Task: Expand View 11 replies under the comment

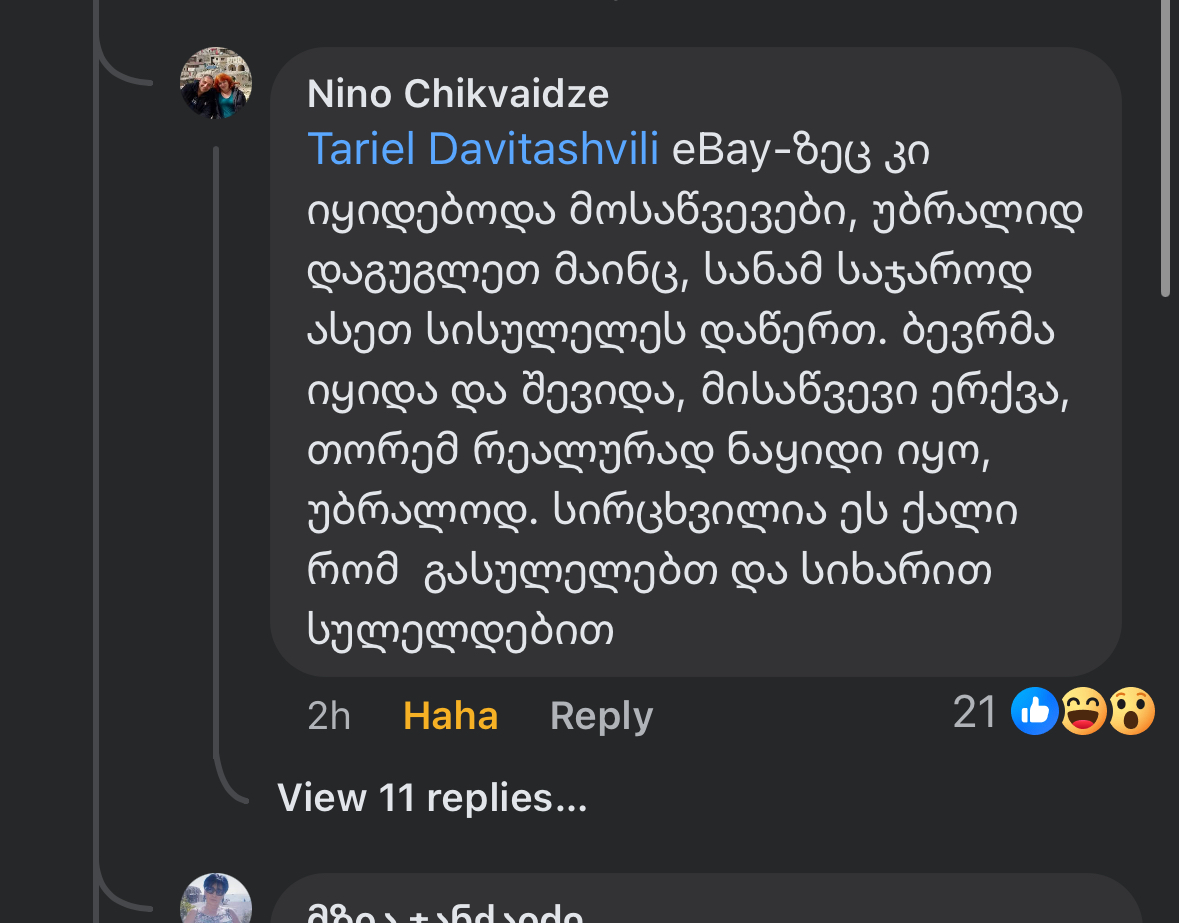Action: [431, 798]
